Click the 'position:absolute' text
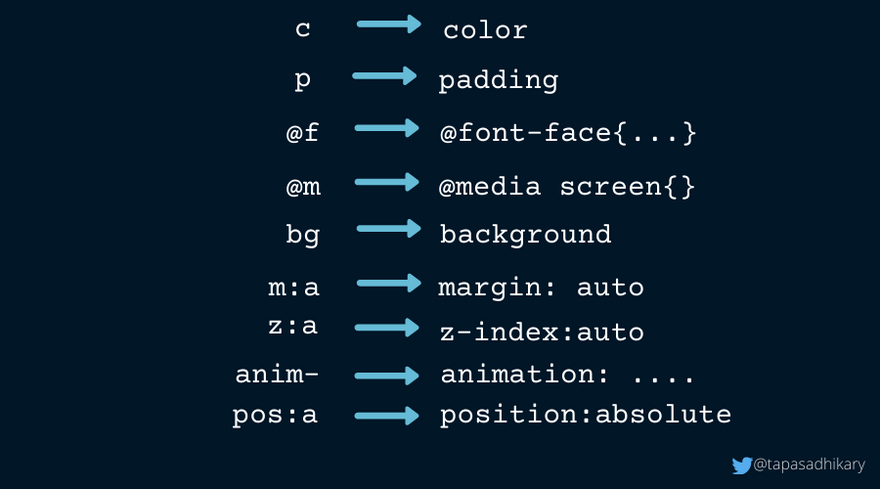 coord(585,416)
